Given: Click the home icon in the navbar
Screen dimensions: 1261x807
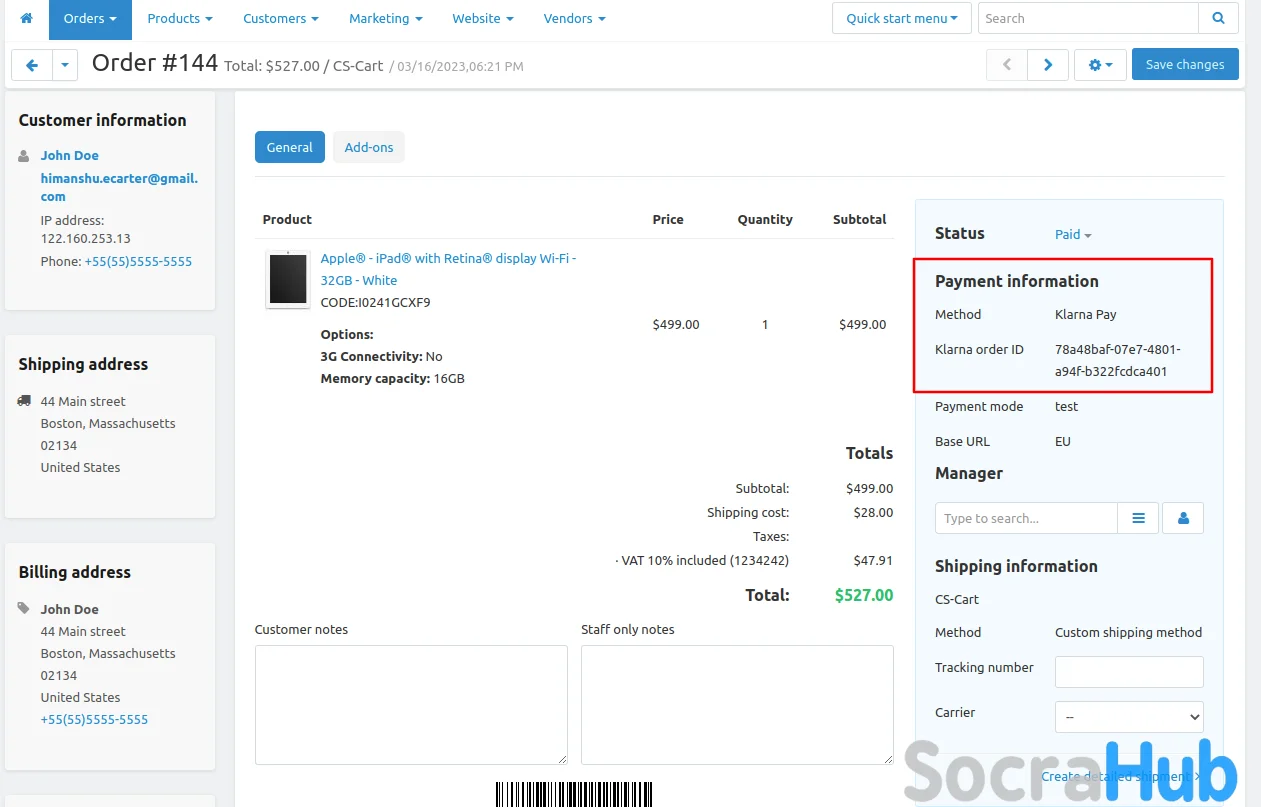Looking at the screenshot, I should tap(26, 19).
